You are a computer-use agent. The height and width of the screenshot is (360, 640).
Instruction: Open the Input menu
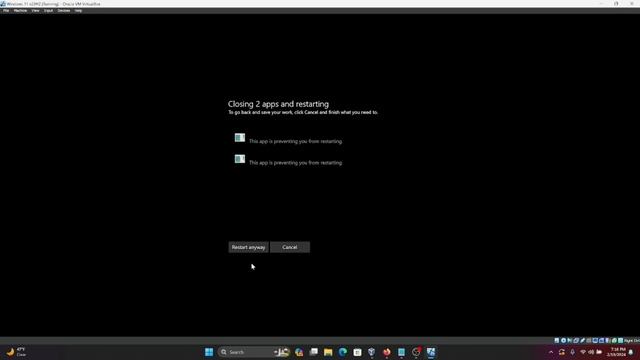point(48,11)
